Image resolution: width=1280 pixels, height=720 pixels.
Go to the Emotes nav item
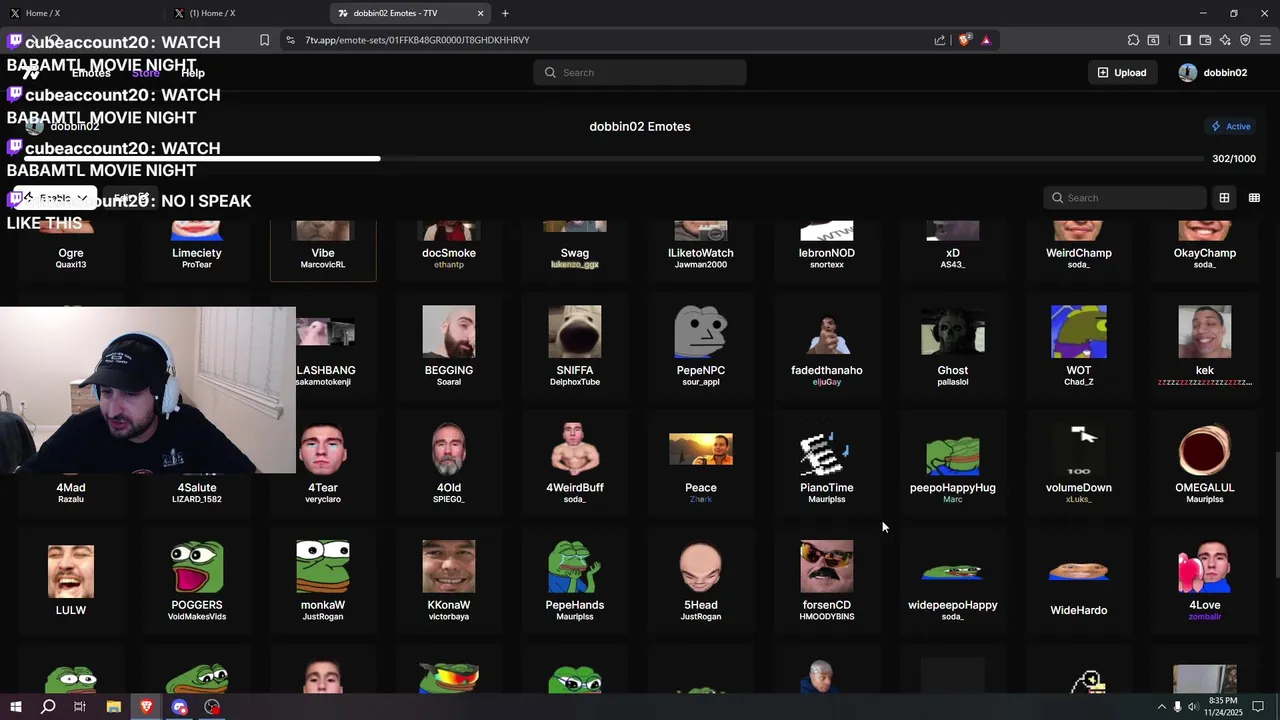91,73
